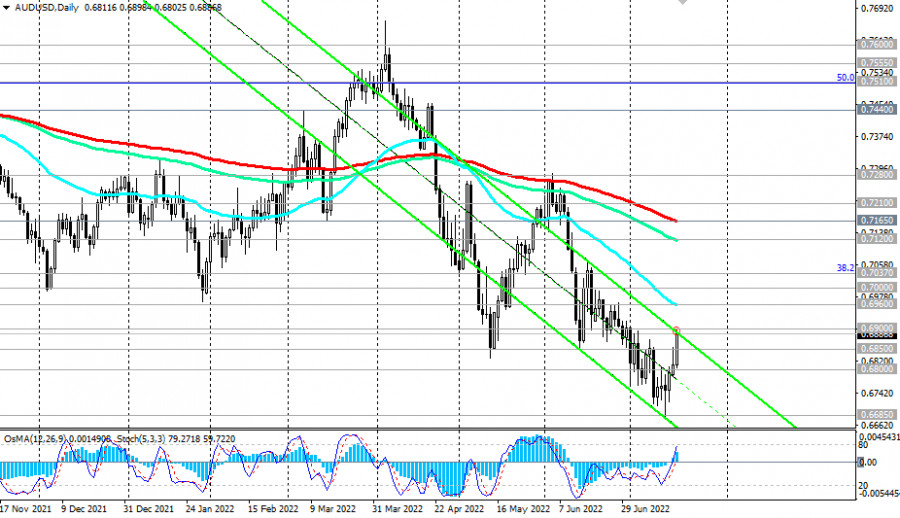Click the 0.73740 scale value
The height and width of the screenshot is (518, 900).
point(876,136)
